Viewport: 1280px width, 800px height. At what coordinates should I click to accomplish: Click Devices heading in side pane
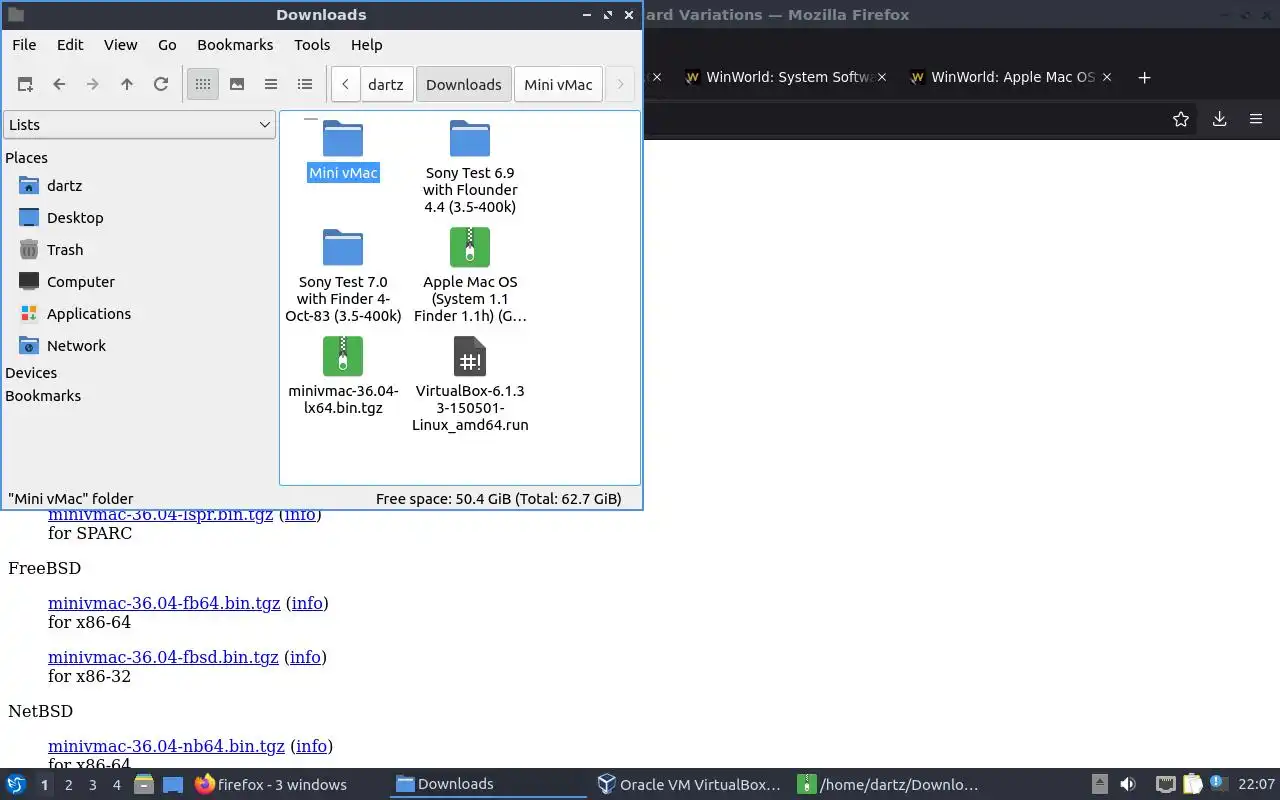tap(31, 373)
